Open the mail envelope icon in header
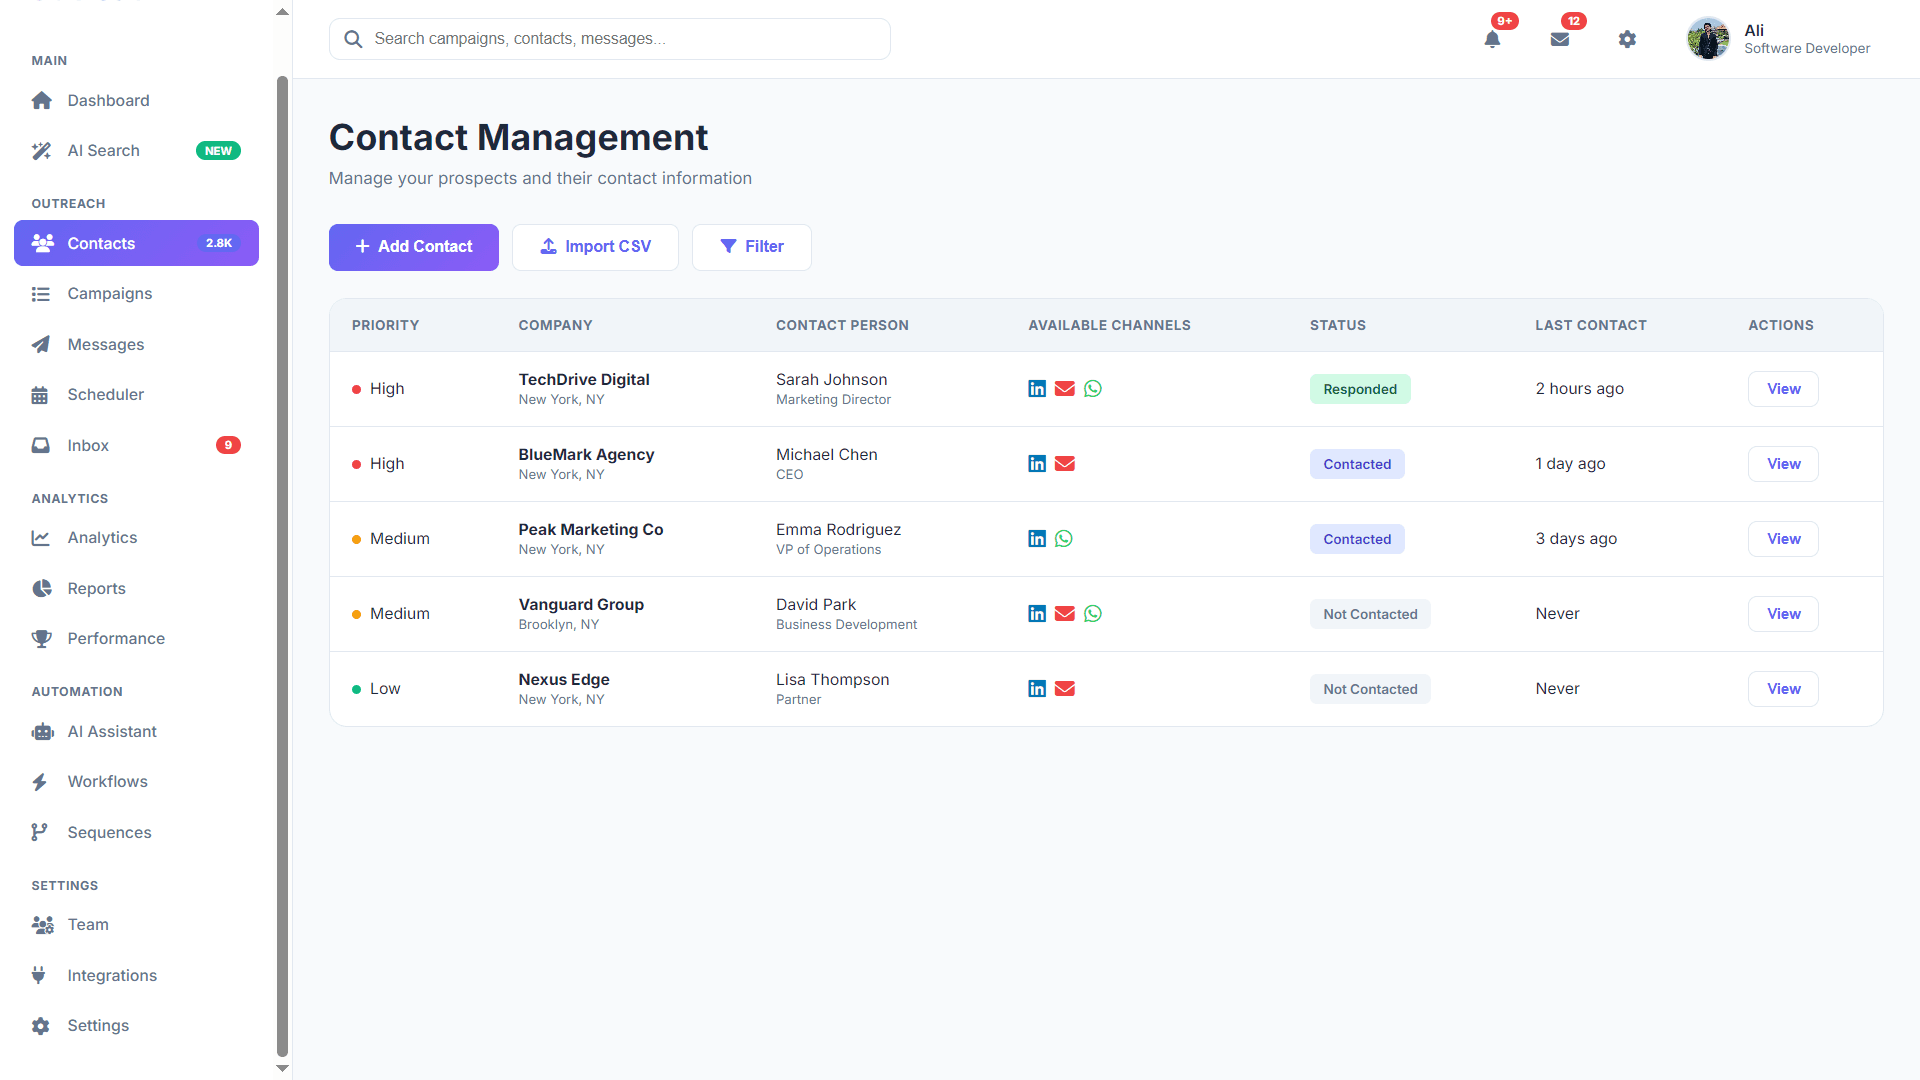The width and height of the screenshot is (1920, 1080). (1559, 39)
